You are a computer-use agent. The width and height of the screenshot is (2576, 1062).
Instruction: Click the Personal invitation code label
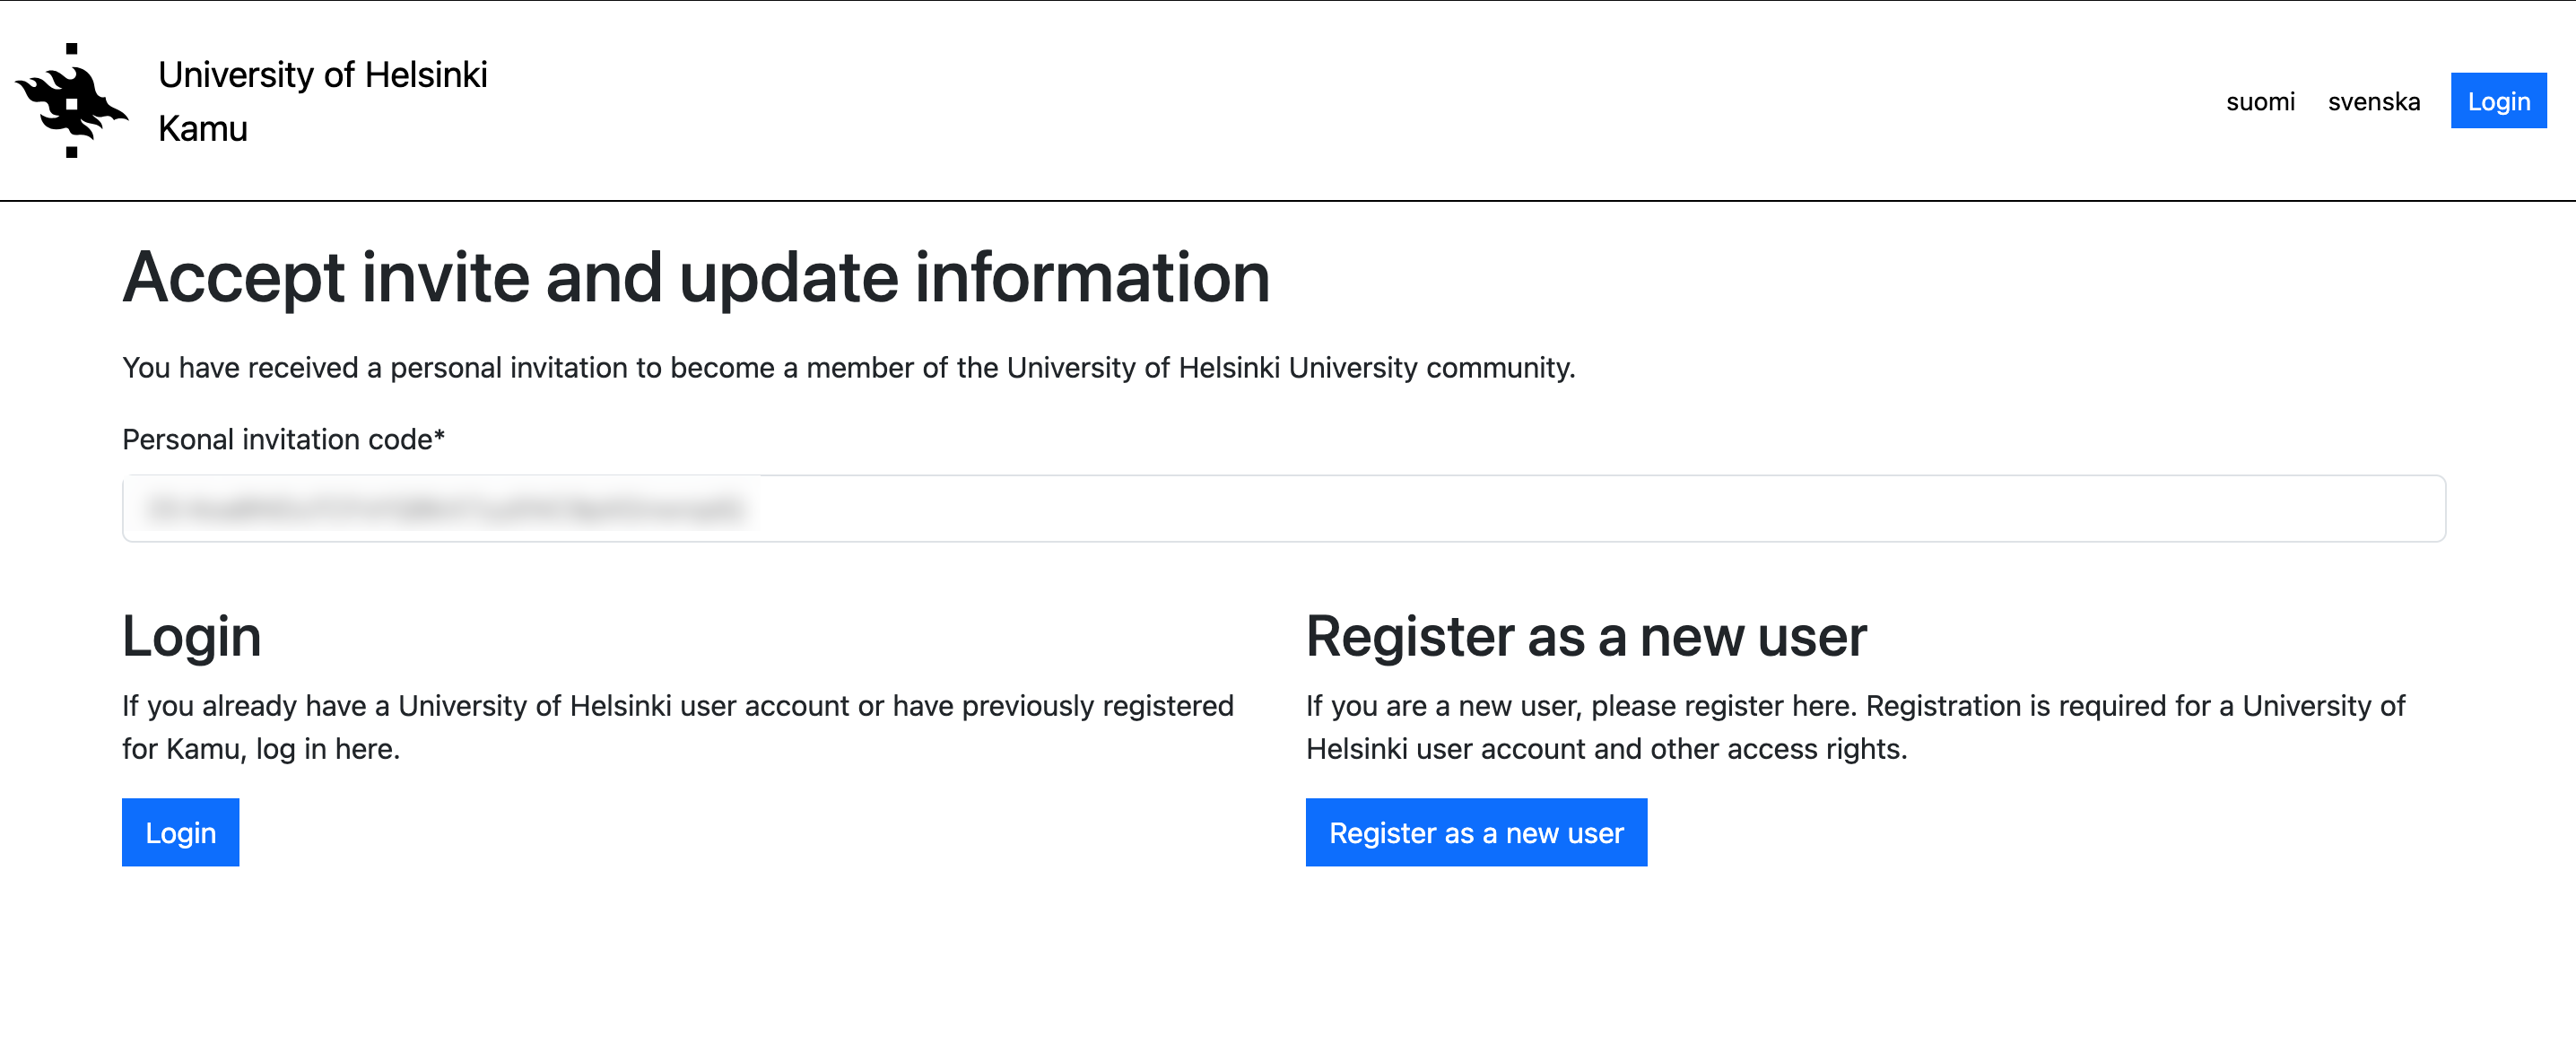coord(283,440)
